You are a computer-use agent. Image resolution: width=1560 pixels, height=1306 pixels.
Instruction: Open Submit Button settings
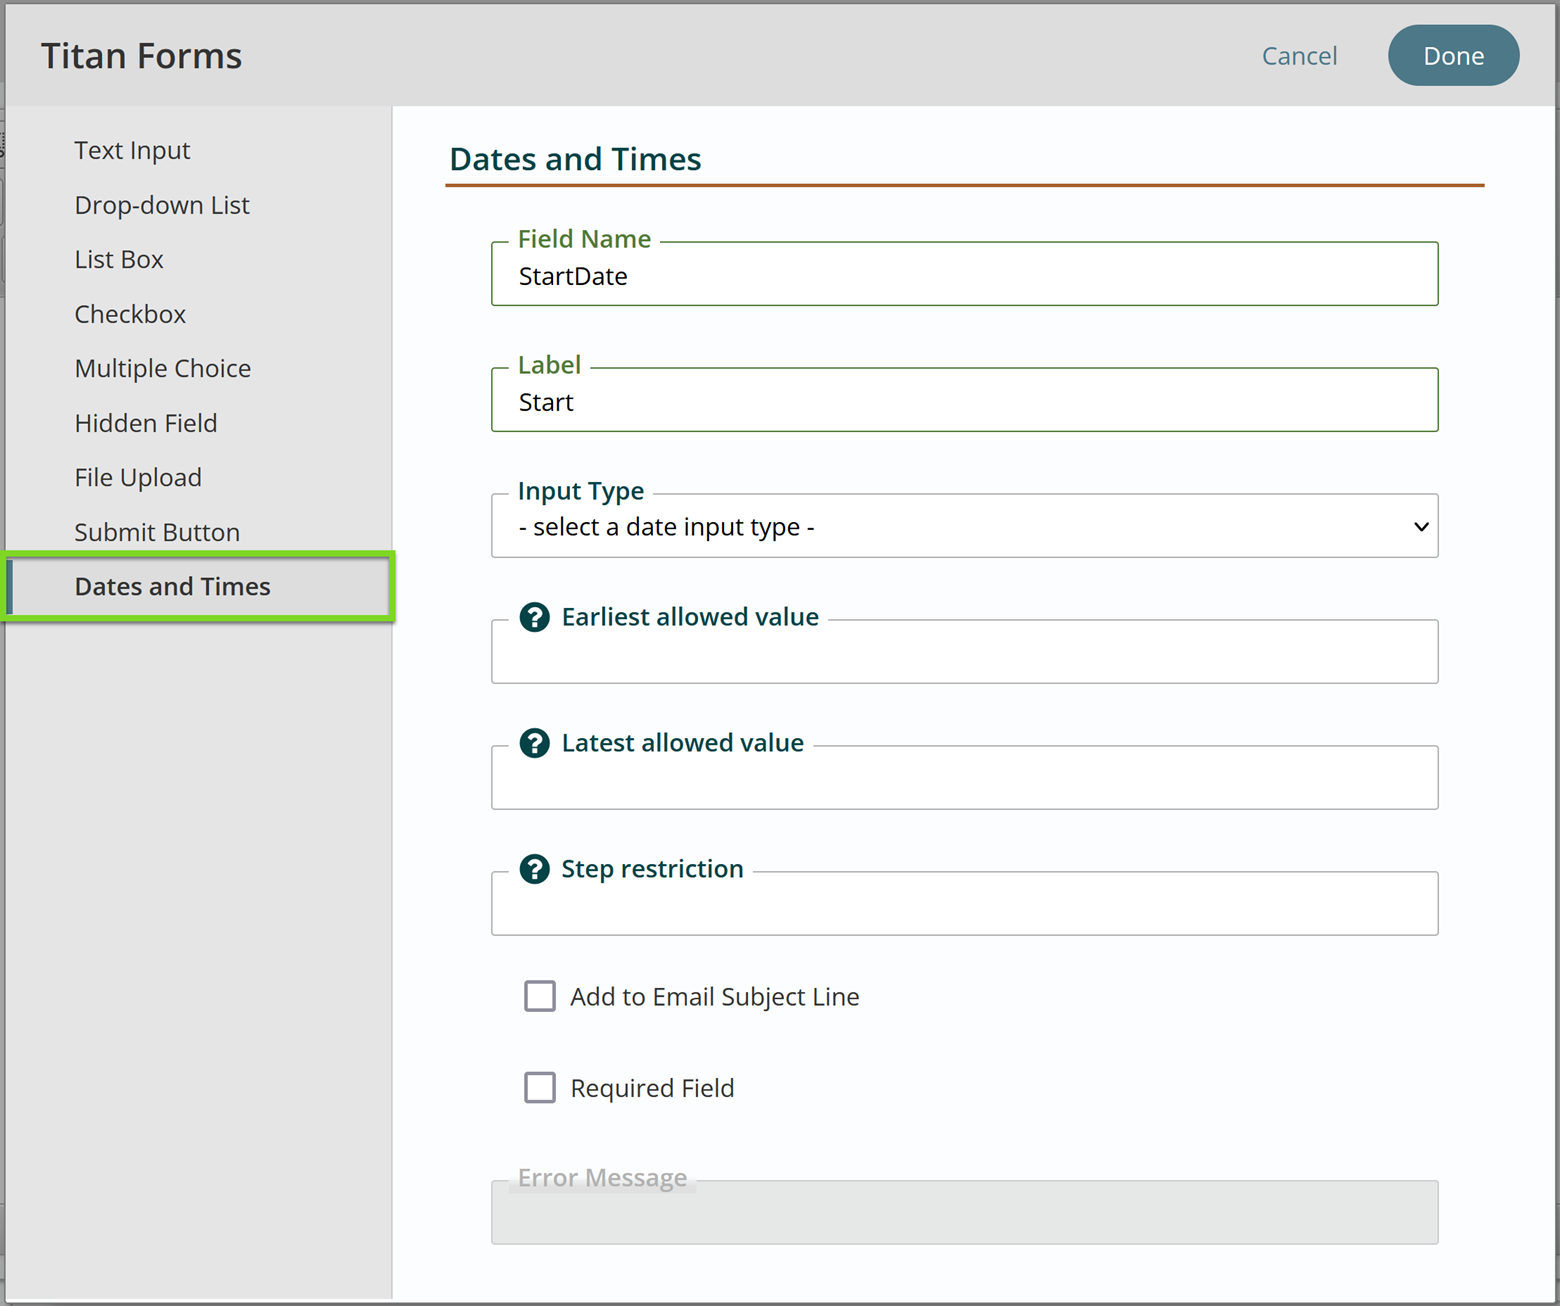coord(157,532)
